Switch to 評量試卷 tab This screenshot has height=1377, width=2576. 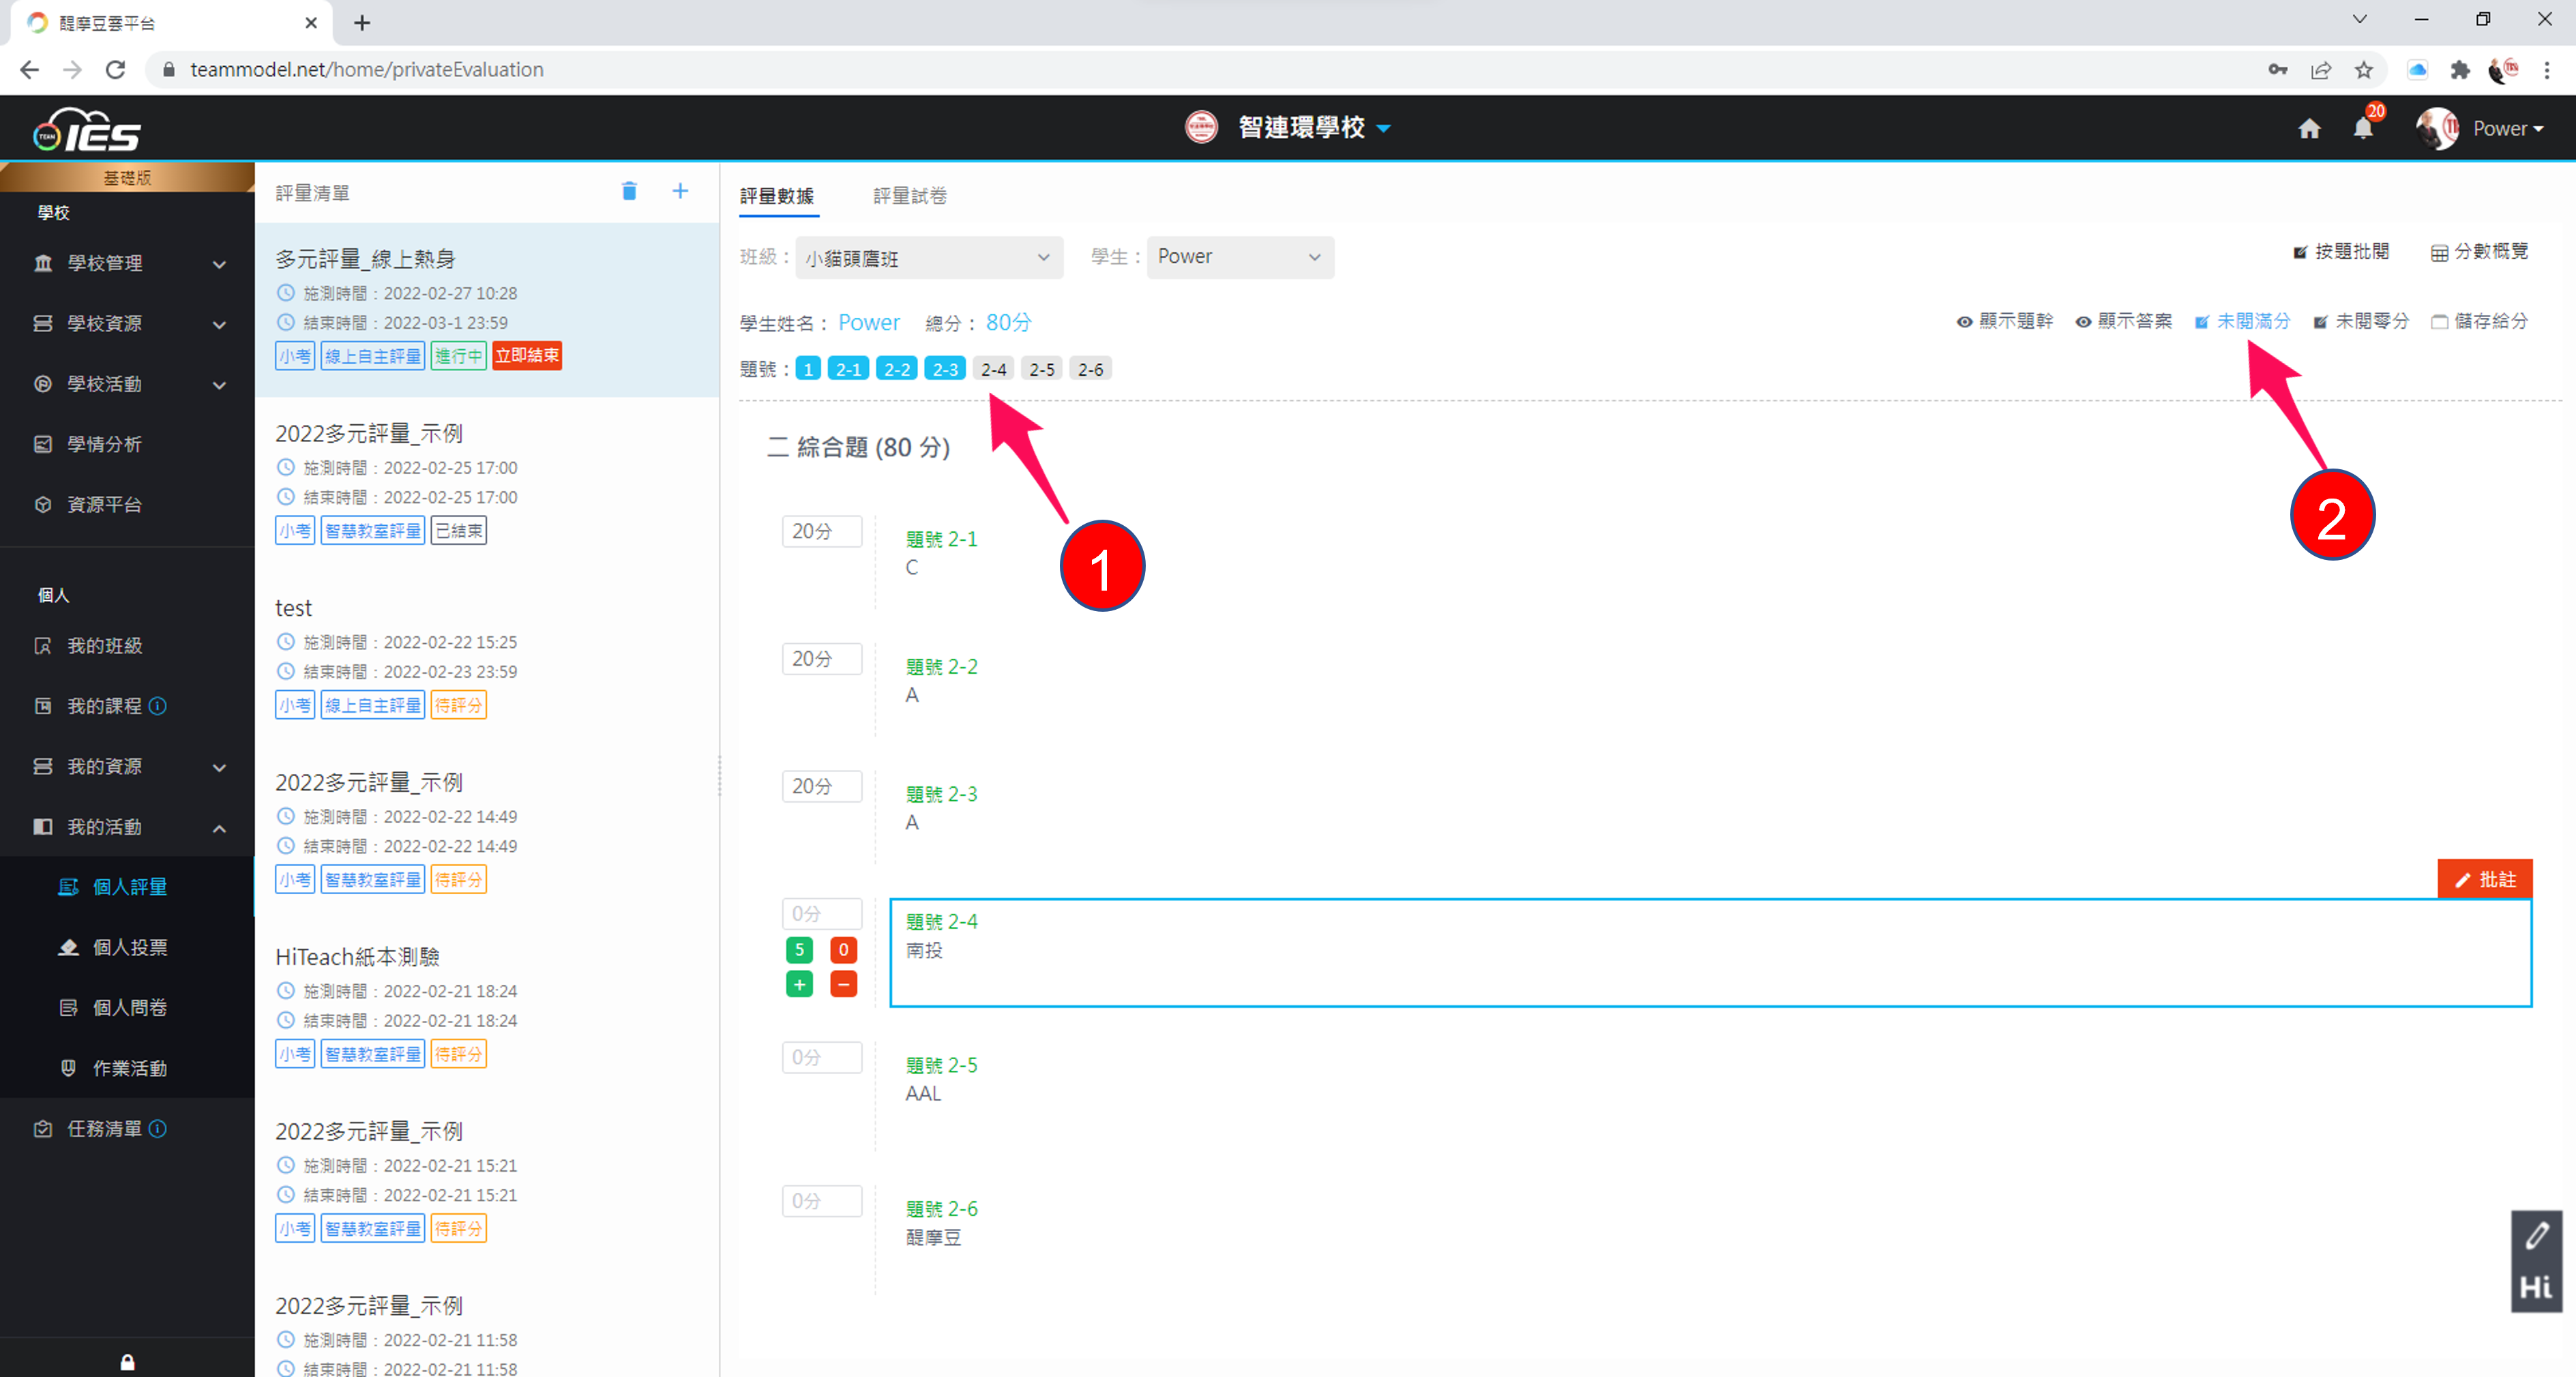click(x=909, y=196)
